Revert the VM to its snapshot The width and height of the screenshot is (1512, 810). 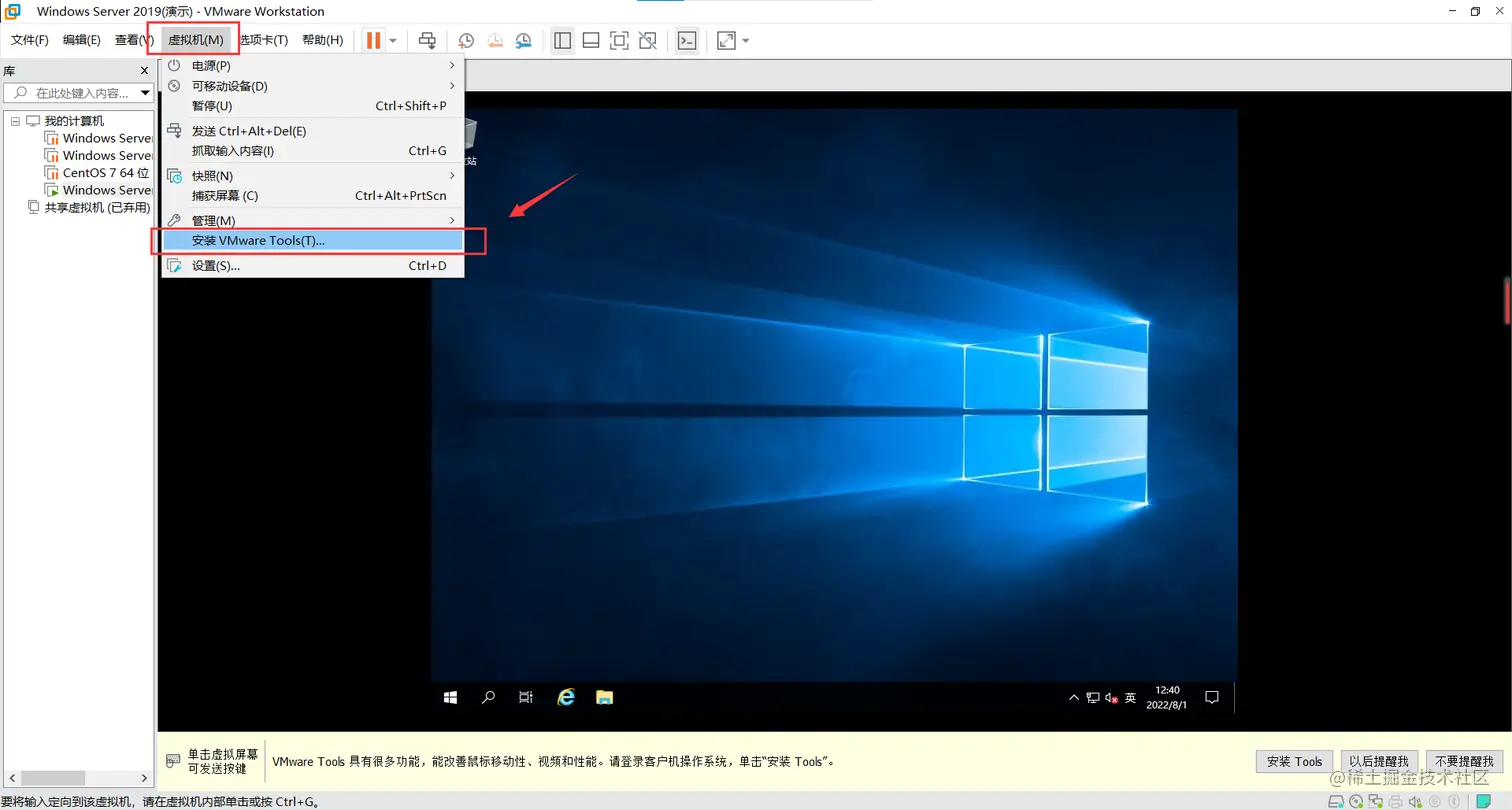(496, 40)
